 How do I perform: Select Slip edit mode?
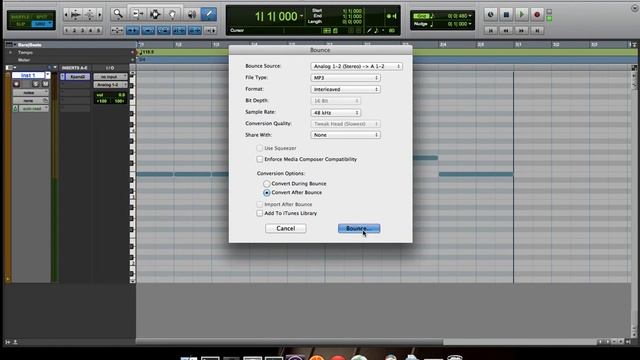pyautogui.click(x=20, y=24)
